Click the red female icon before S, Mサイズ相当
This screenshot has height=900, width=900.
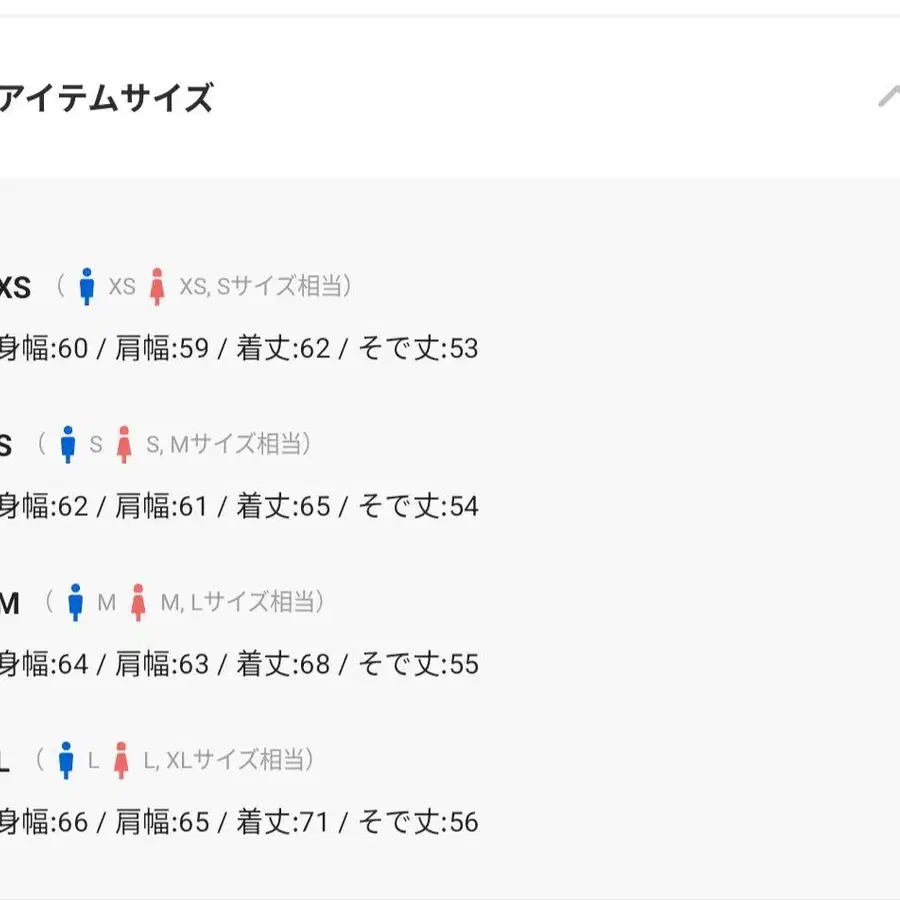point(124,444)
